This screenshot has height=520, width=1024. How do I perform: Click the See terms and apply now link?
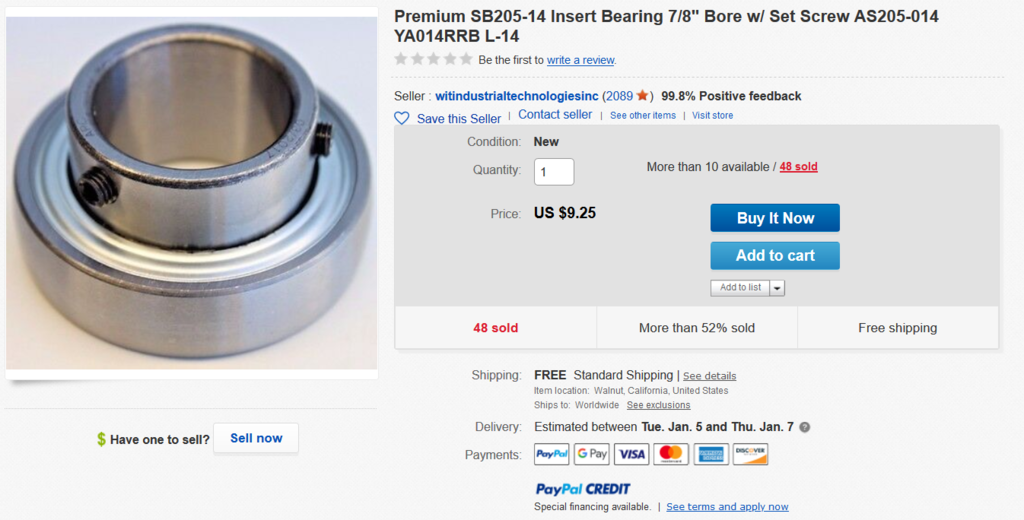click(727, 507)
